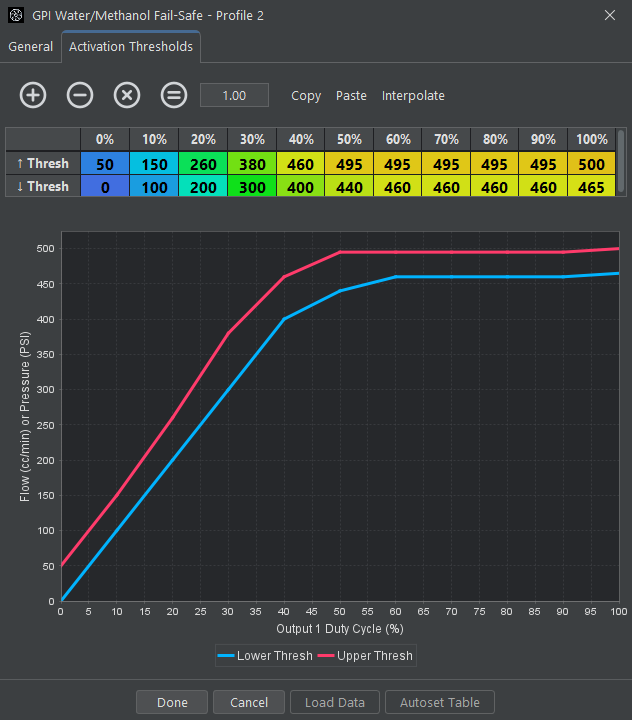This screenshot has width=632, height=720.
Task: Select upper thresh cell 495 at 70%
Action: pyautogui.click(x=446, y=163)
